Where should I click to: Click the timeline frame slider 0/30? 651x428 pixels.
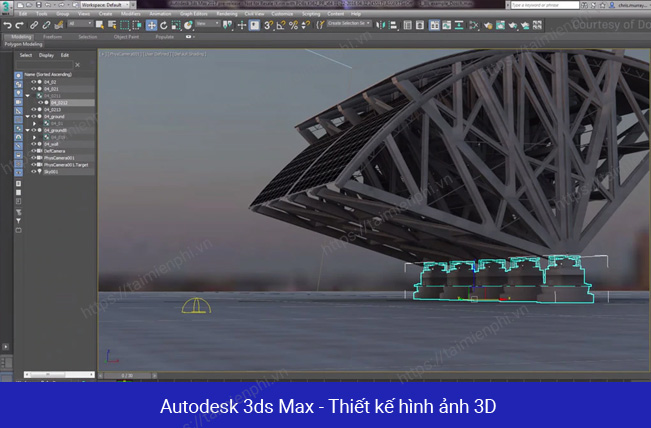tap(127, 376)
